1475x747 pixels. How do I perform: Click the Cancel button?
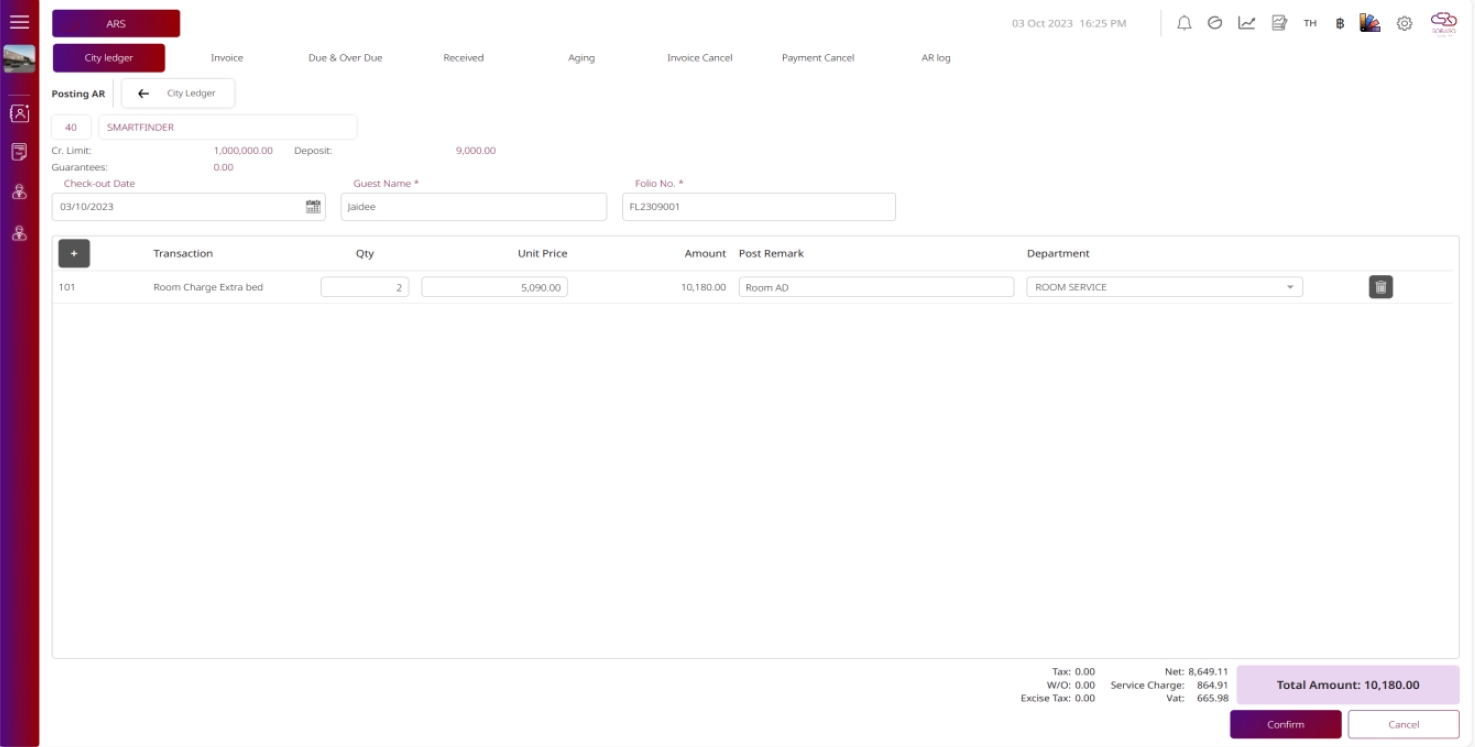pyautogui.click(x=1403, y=724)
